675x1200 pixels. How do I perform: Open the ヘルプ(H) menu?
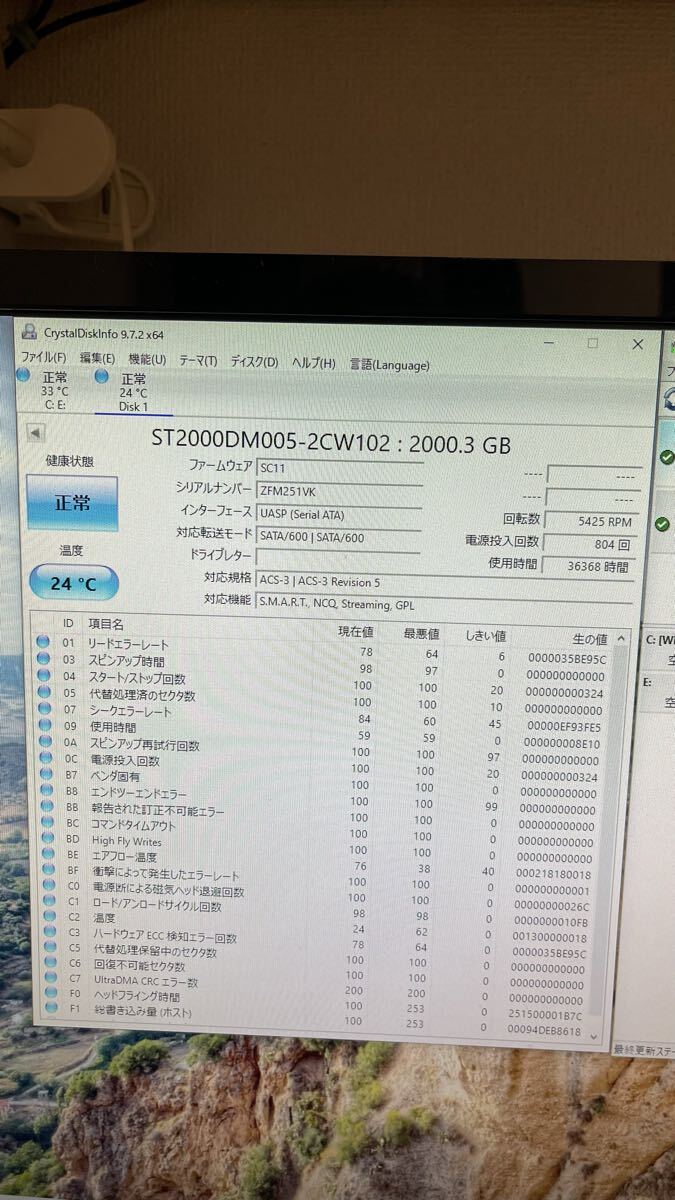click(x=313, y=363)
